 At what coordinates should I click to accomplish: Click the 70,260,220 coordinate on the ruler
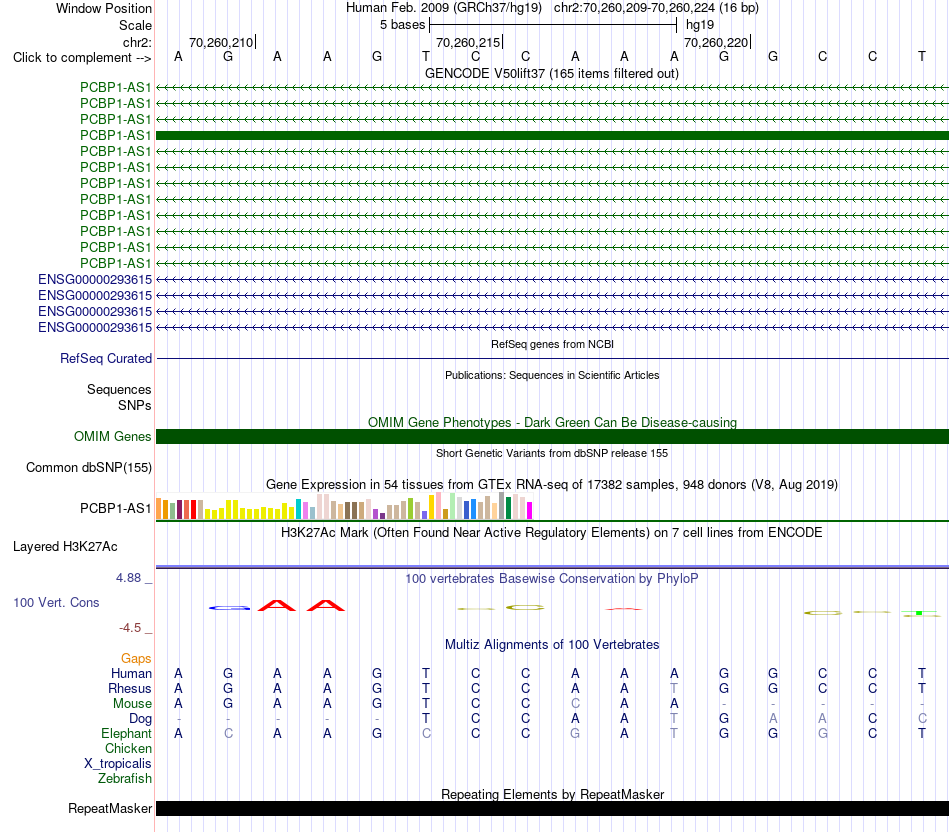(716, 42)
